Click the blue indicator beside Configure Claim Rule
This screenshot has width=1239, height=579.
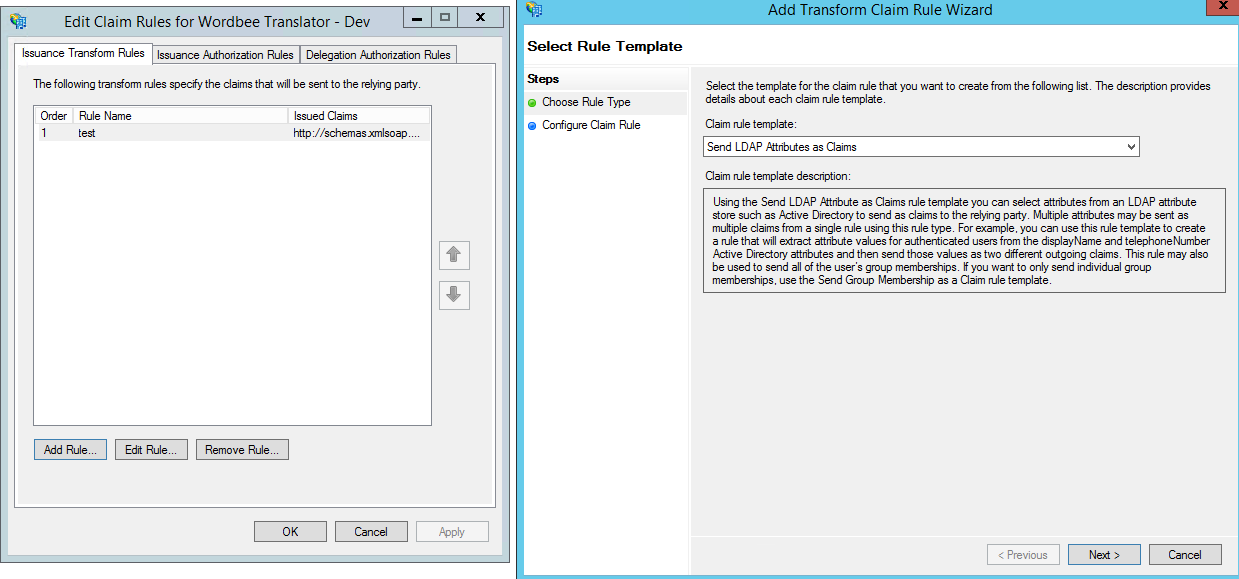pos(531,125)
